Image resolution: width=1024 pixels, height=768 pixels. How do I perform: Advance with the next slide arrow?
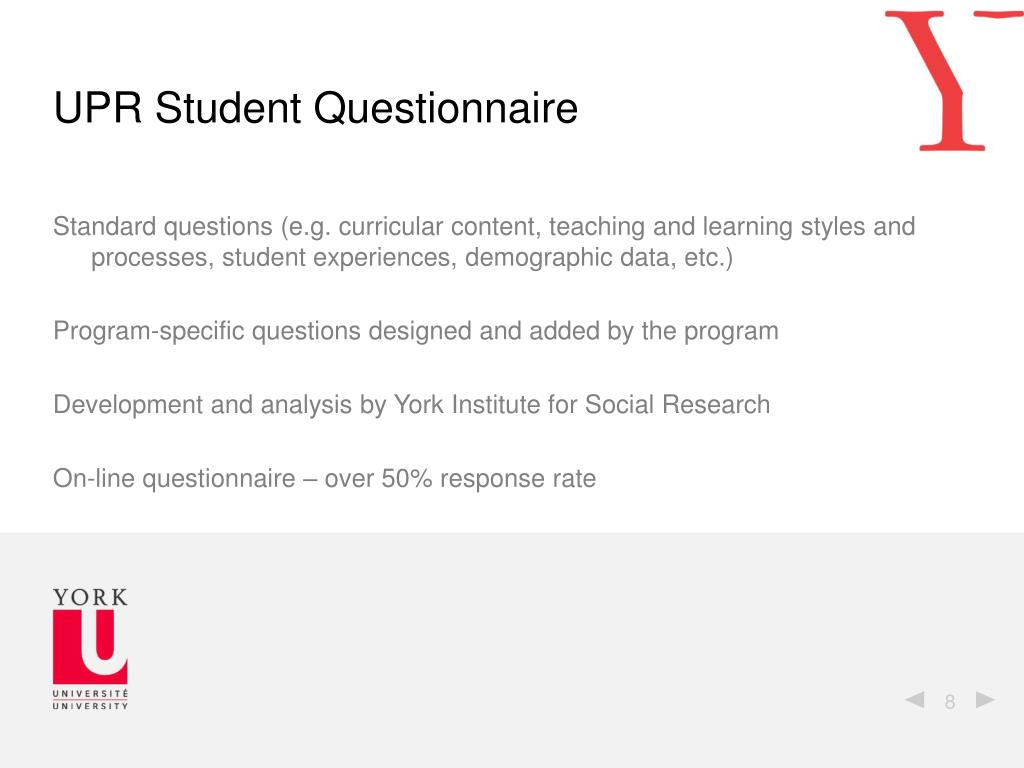[x=985, y=699]
